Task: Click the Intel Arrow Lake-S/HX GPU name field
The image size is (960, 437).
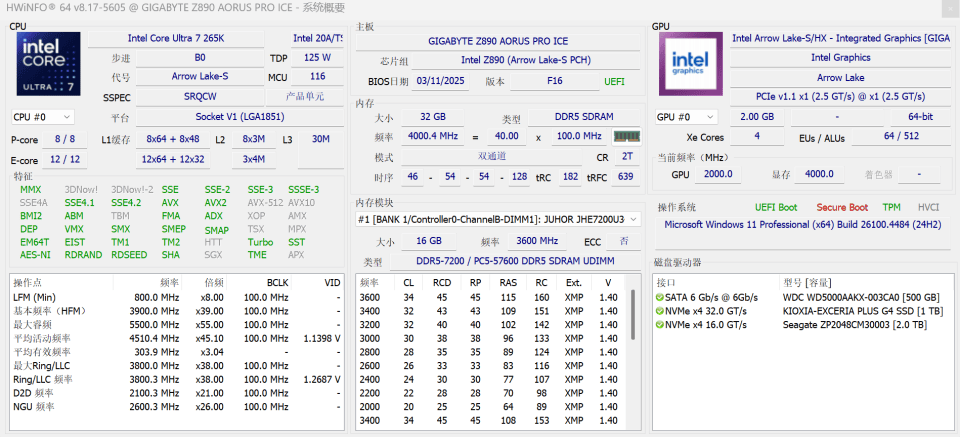Action: [x=840, y=38]
